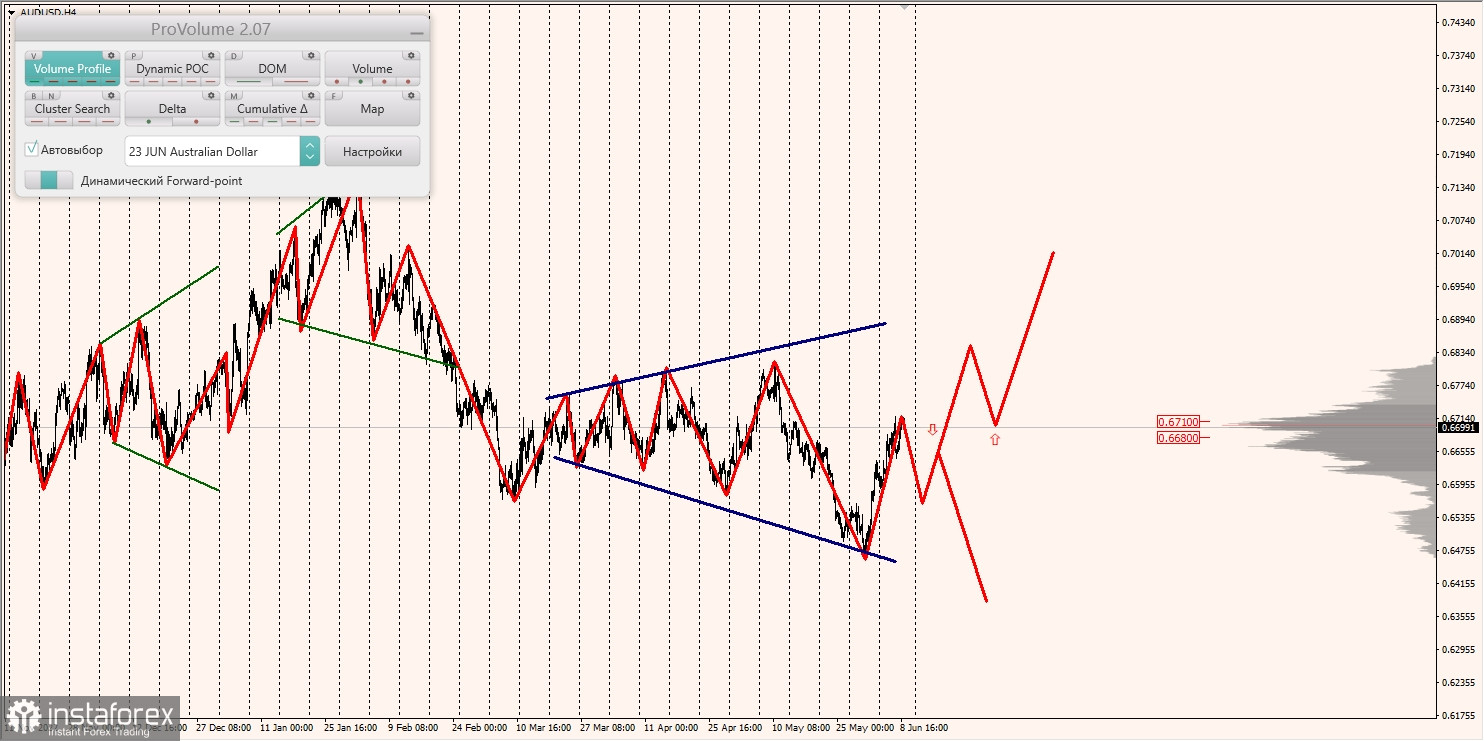Image resolution: width=1484 pixels, height=741 pixels.
Task: Click the F hotkey badge on Map
Action: tap(334, 96)
